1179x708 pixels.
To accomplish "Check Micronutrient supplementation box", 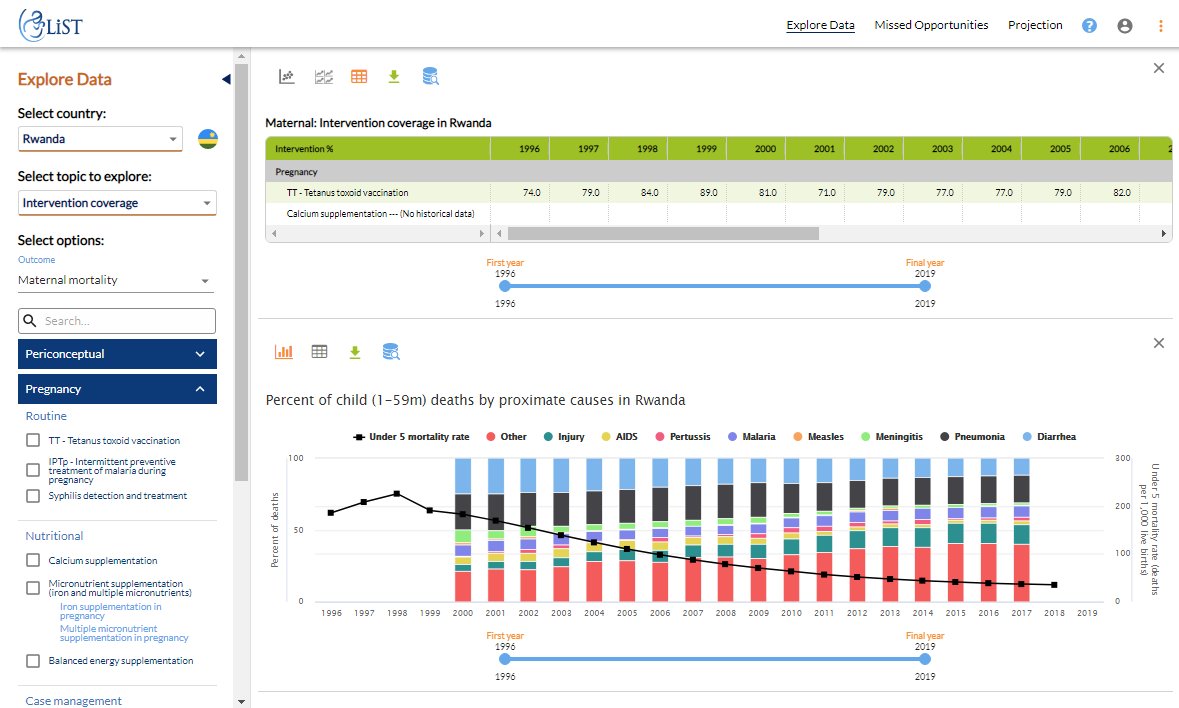I will (33, 588).
